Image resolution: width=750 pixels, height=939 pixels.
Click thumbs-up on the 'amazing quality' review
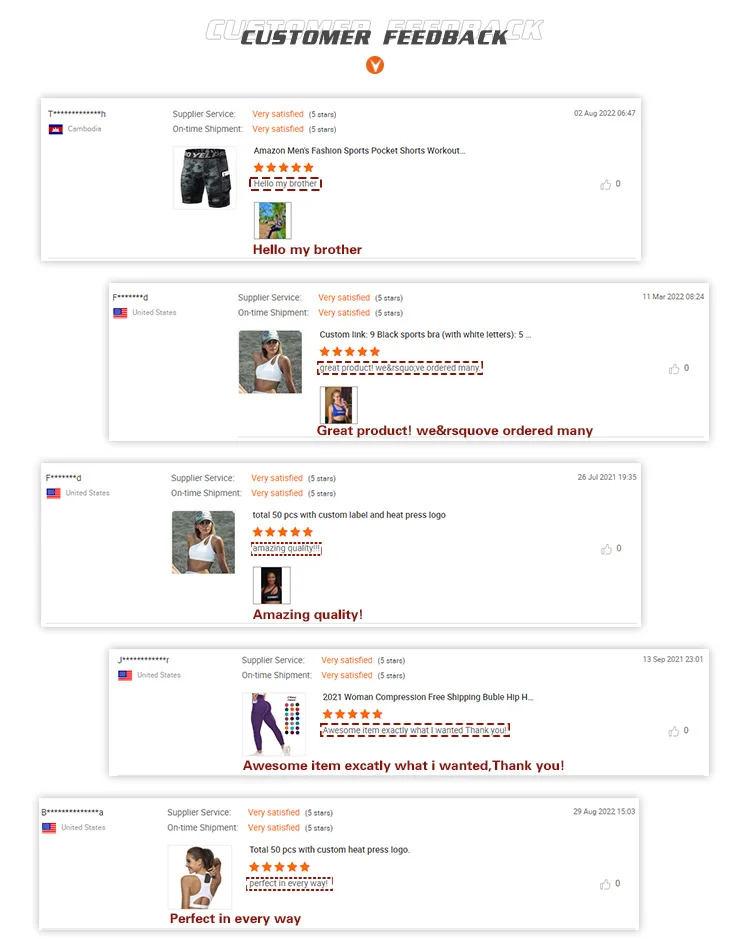pos(606,549)
